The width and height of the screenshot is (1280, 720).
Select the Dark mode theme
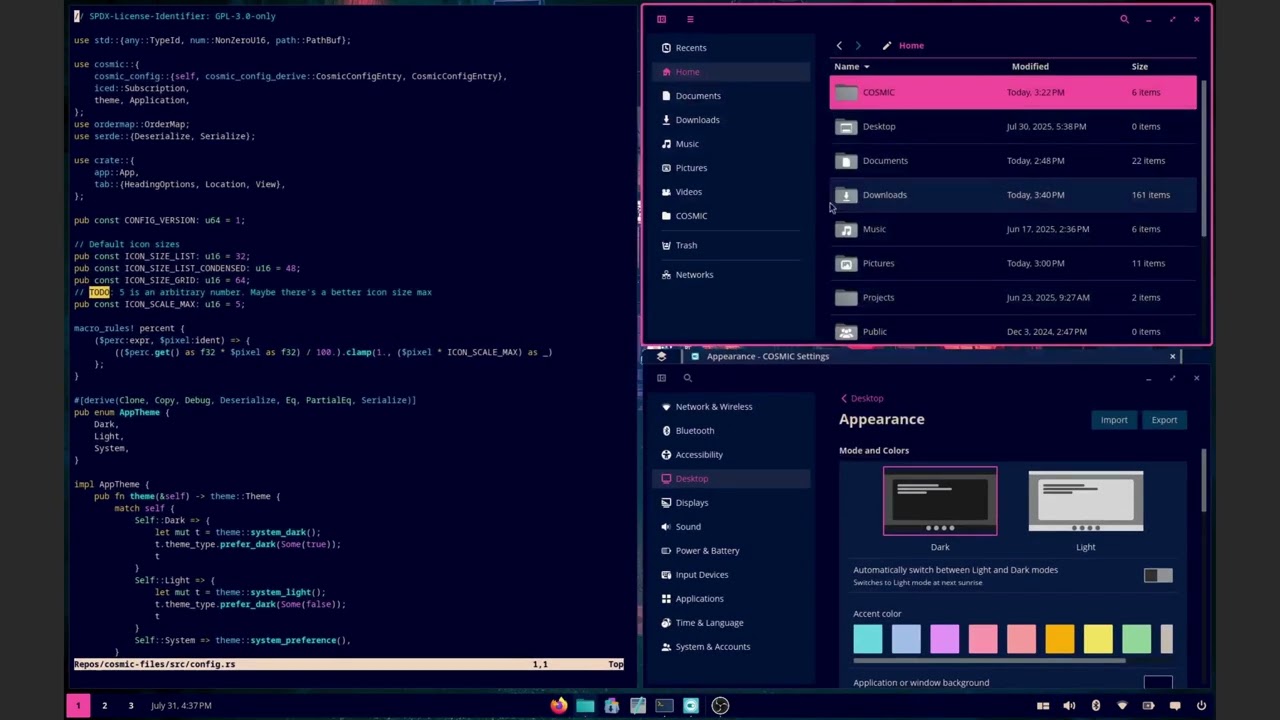940,501
